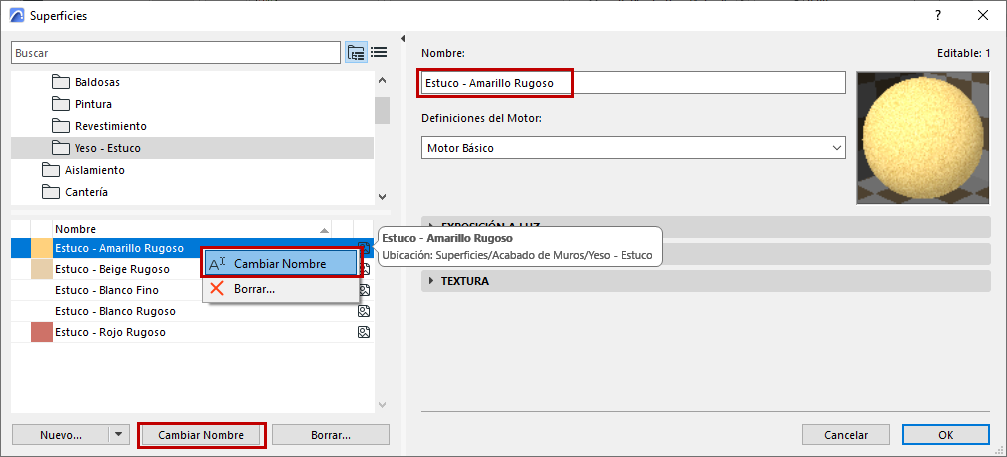Click the Archicad logo in title bar
Screen dimensions: 1007x457
(17, 15)
